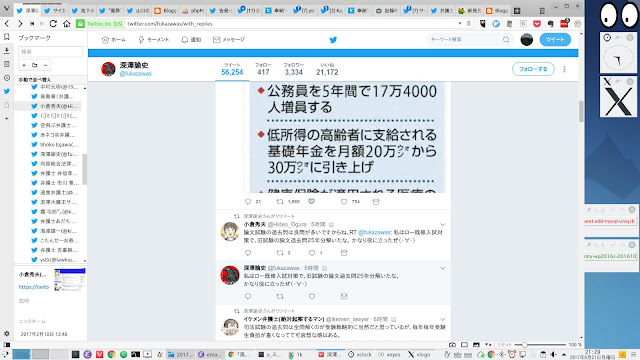Image resolution: width=640 pixels, height=360 pixels.
Task: Open the account avatar menu in header
Action: [527, 40]
